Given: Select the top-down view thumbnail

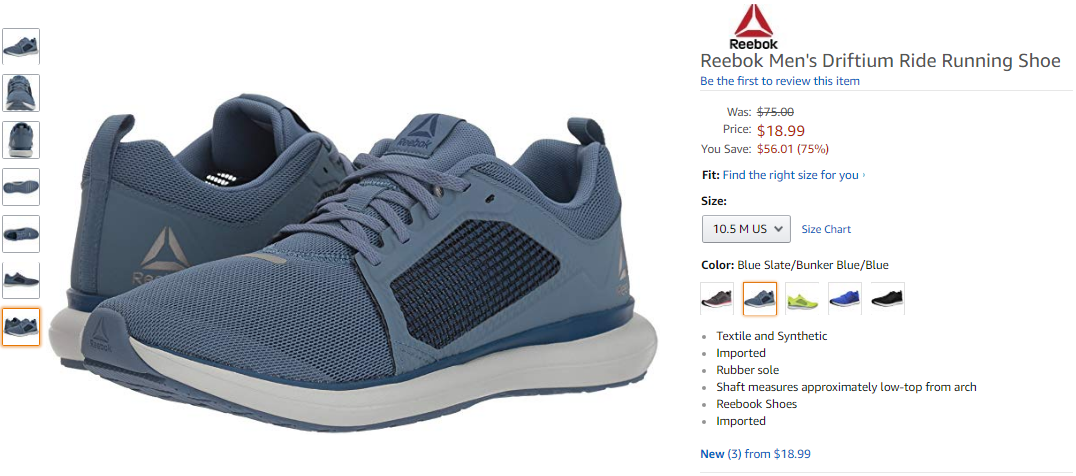Looking at the screenshot, I should coord(21,234).
